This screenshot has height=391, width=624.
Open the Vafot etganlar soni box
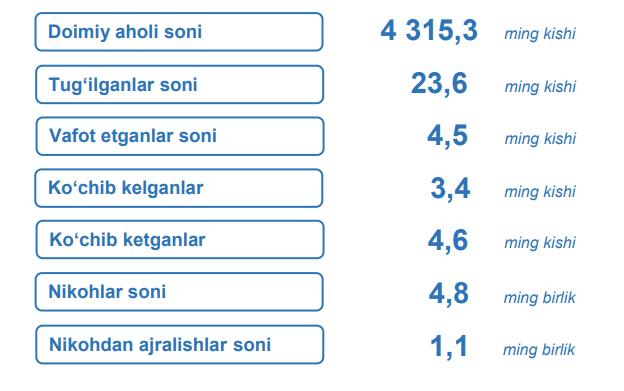(180, 136)
